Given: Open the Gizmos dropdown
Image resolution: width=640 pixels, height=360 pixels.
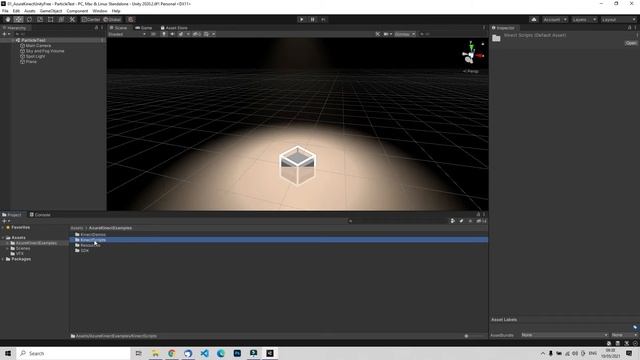Looking at the screenshot, I should pyautogui.click(x=404, y=34).
